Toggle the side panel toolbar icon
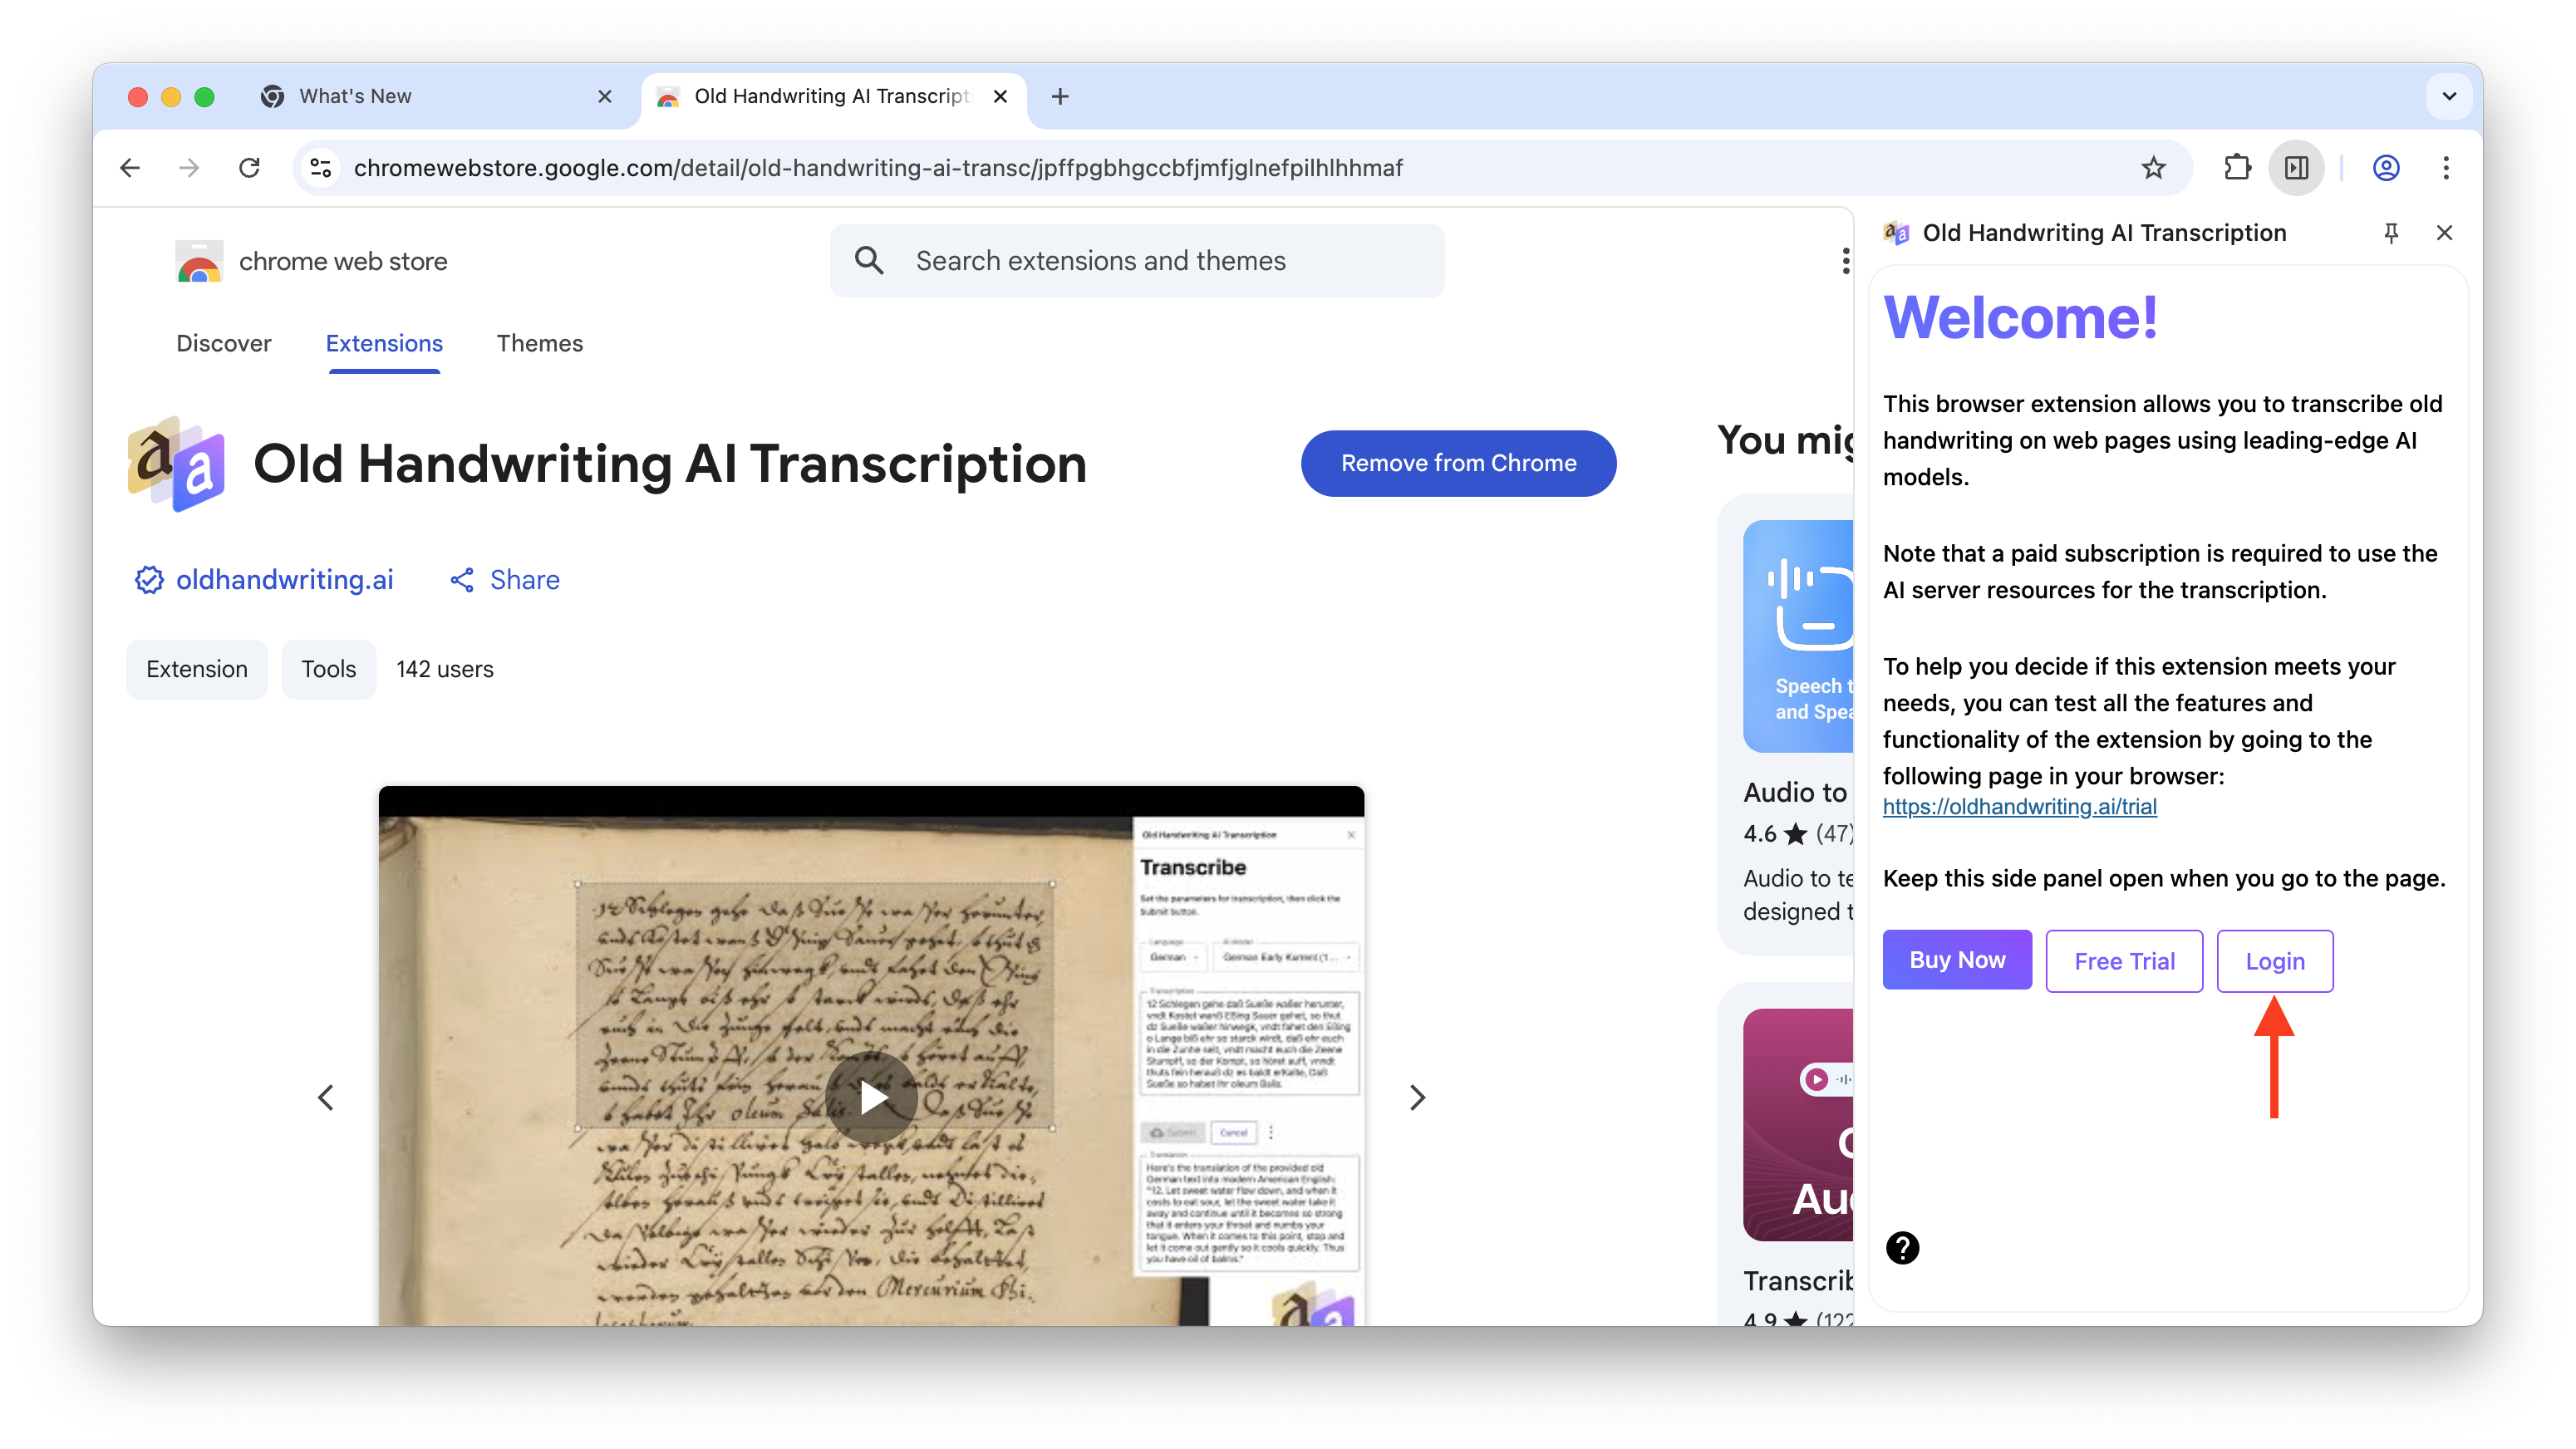Viewport: 2576px width, 1449px height. tap(2297, 168)
